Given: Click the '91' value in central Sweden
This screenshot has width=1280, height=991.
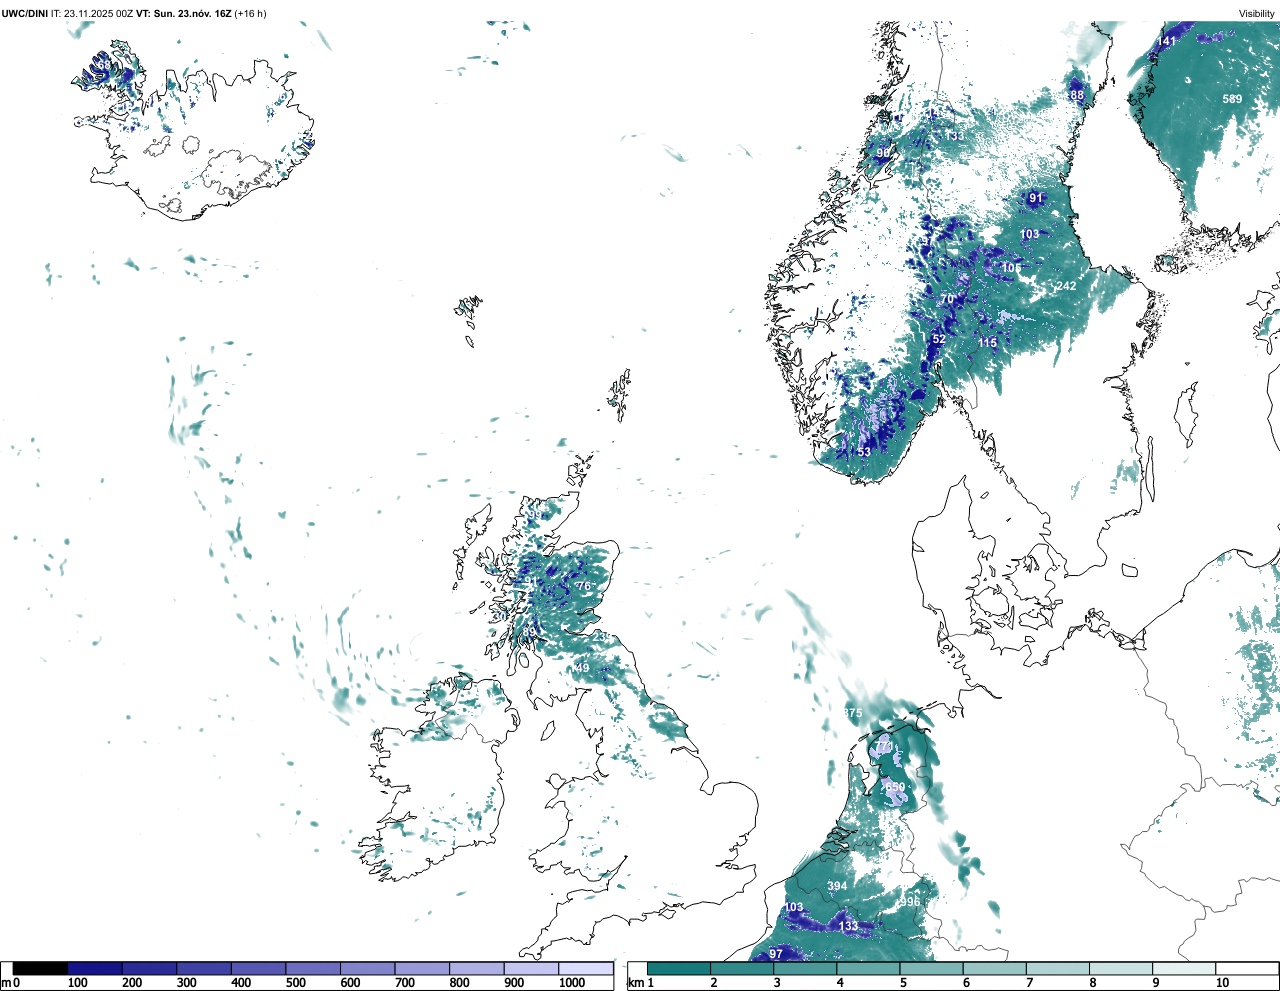Looking at the screenshot, I should [1036, 198].
